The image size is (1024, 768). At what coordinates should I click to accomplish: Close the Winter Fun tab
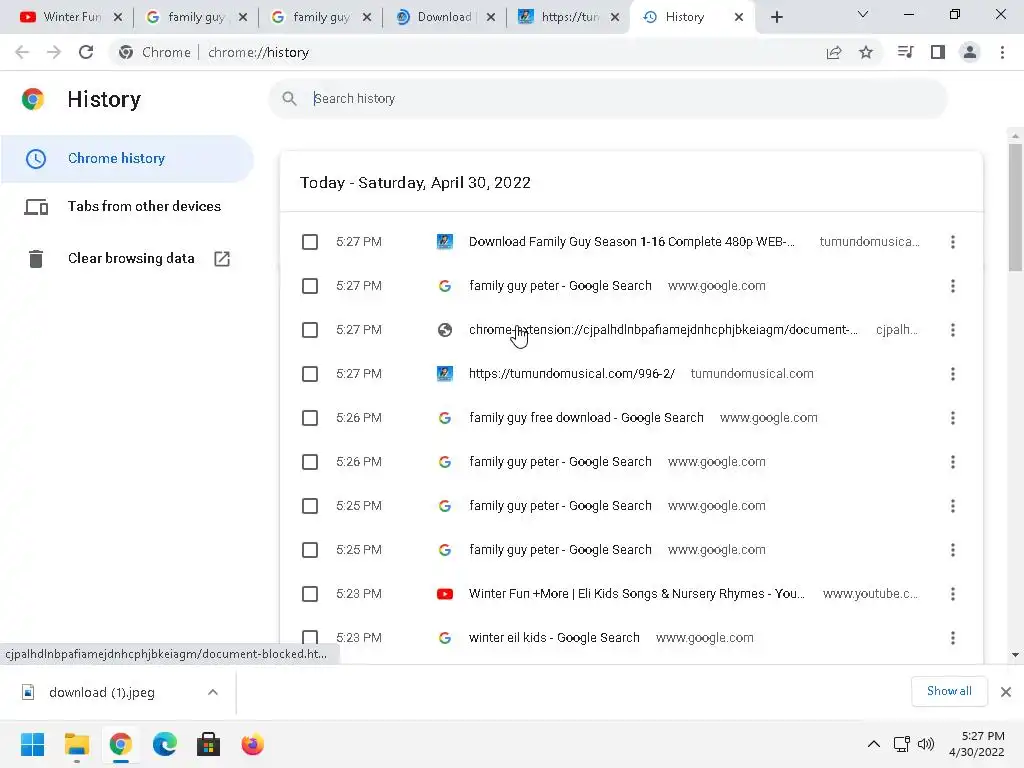coord(118,17)
